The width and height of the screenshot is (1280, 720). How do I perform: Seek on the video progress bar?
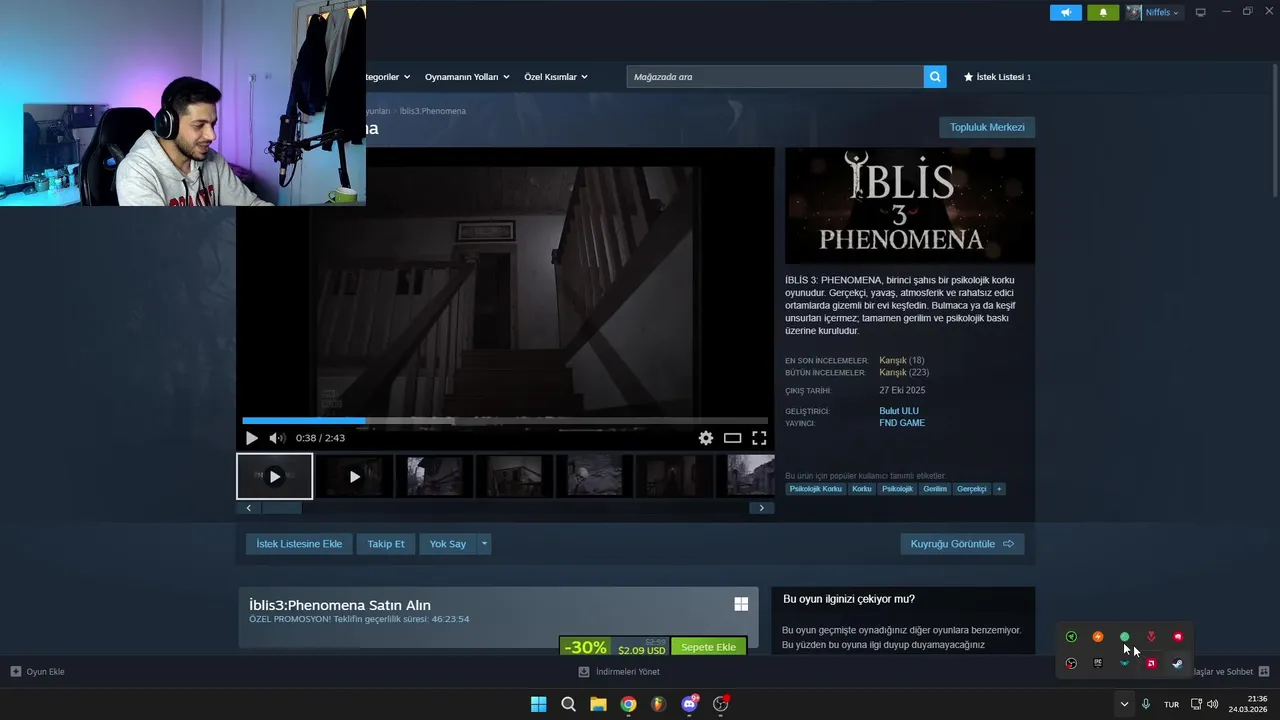[505, 421]
